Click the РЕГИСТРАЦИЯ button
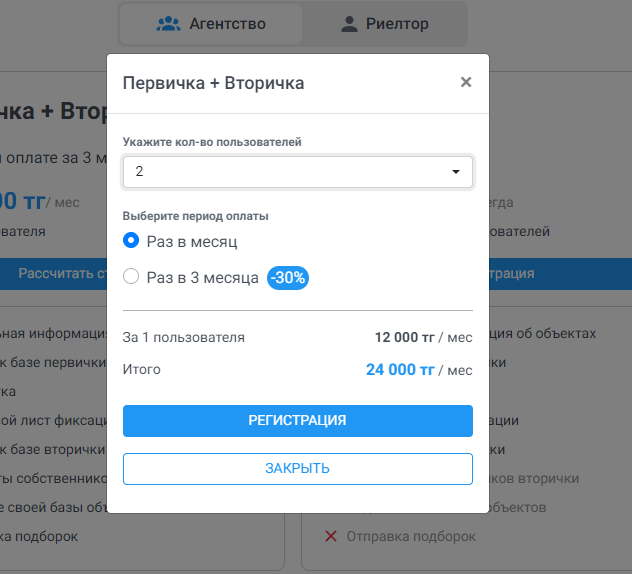 (298, 421)
